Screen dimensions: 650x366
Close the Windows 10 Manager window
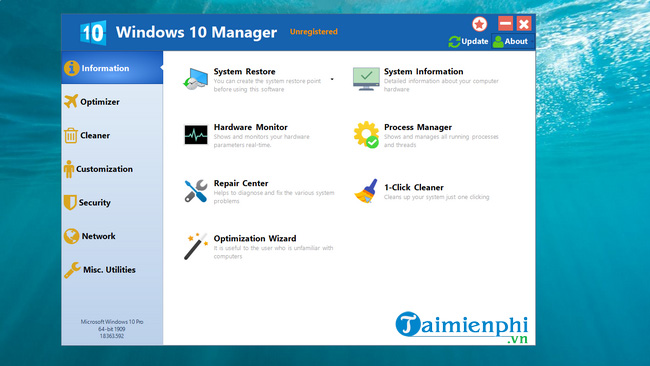pos(524,24)
